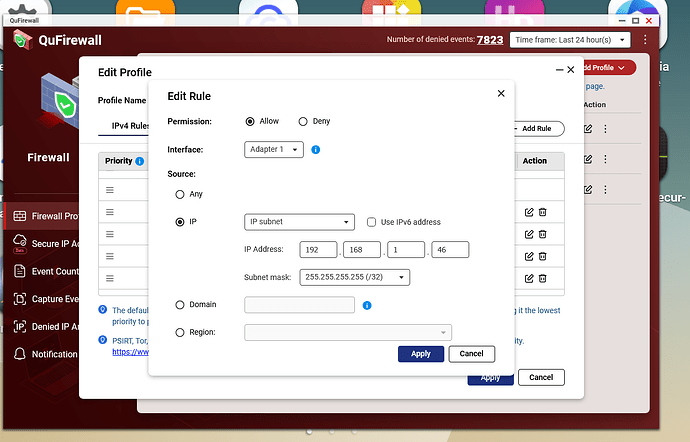The image size is (690, 442).
Task: Open denied events count 7823
Action: 490,40
